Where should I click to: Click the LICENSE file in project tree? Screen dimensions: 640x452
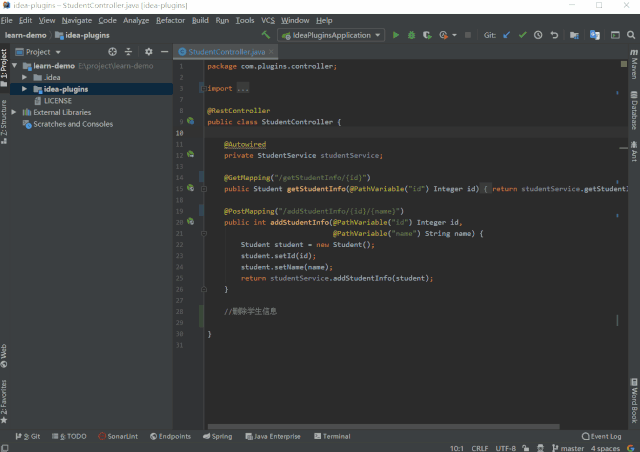(57, 101)
